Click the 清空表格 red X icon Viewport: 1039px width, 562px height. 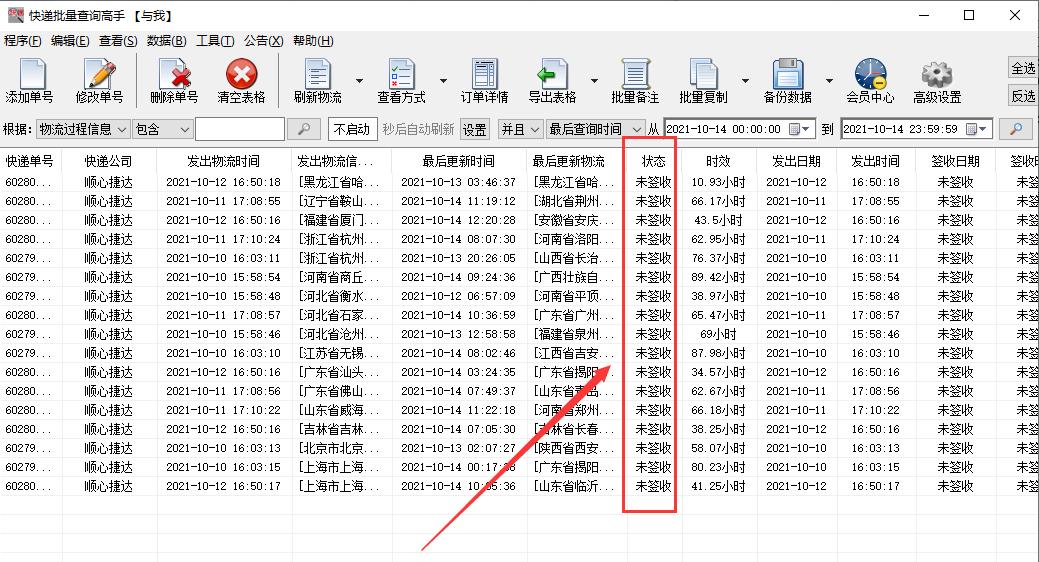pos(241,74)
